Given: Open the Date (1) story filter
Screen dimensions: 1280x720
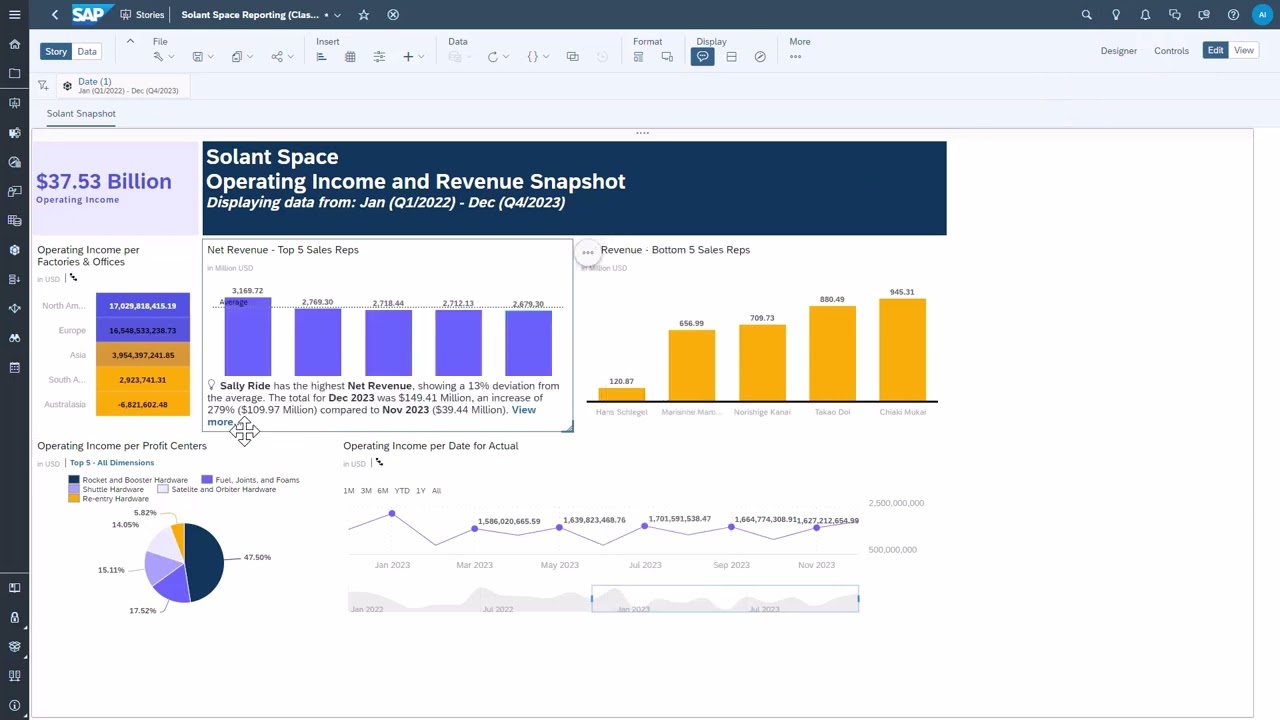Looking at the screenshot, I should tap(122, 86).
